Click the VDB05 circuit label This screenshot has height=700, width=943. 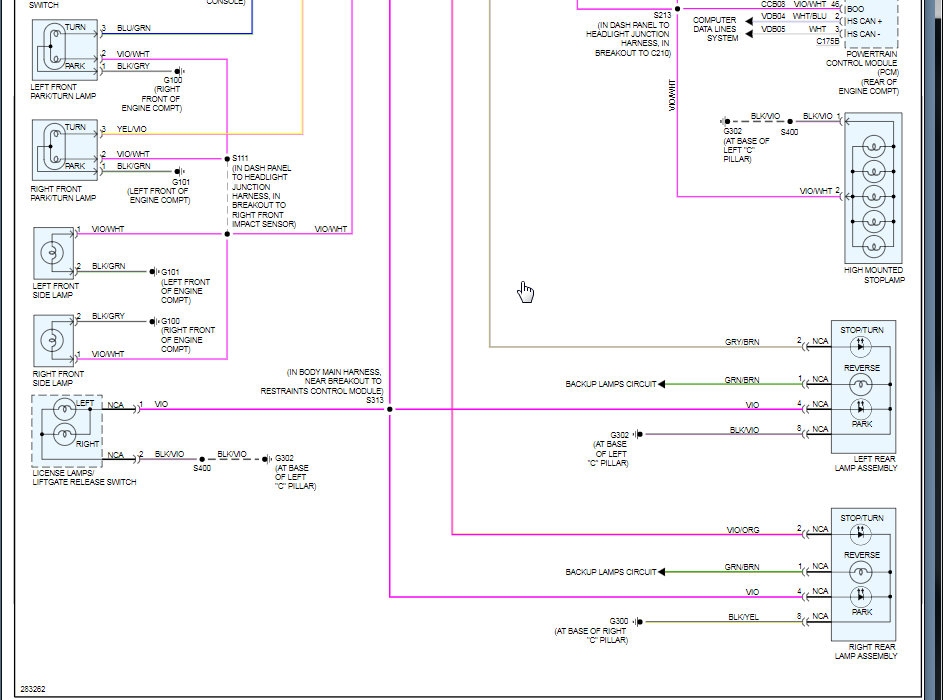[773, 29]
